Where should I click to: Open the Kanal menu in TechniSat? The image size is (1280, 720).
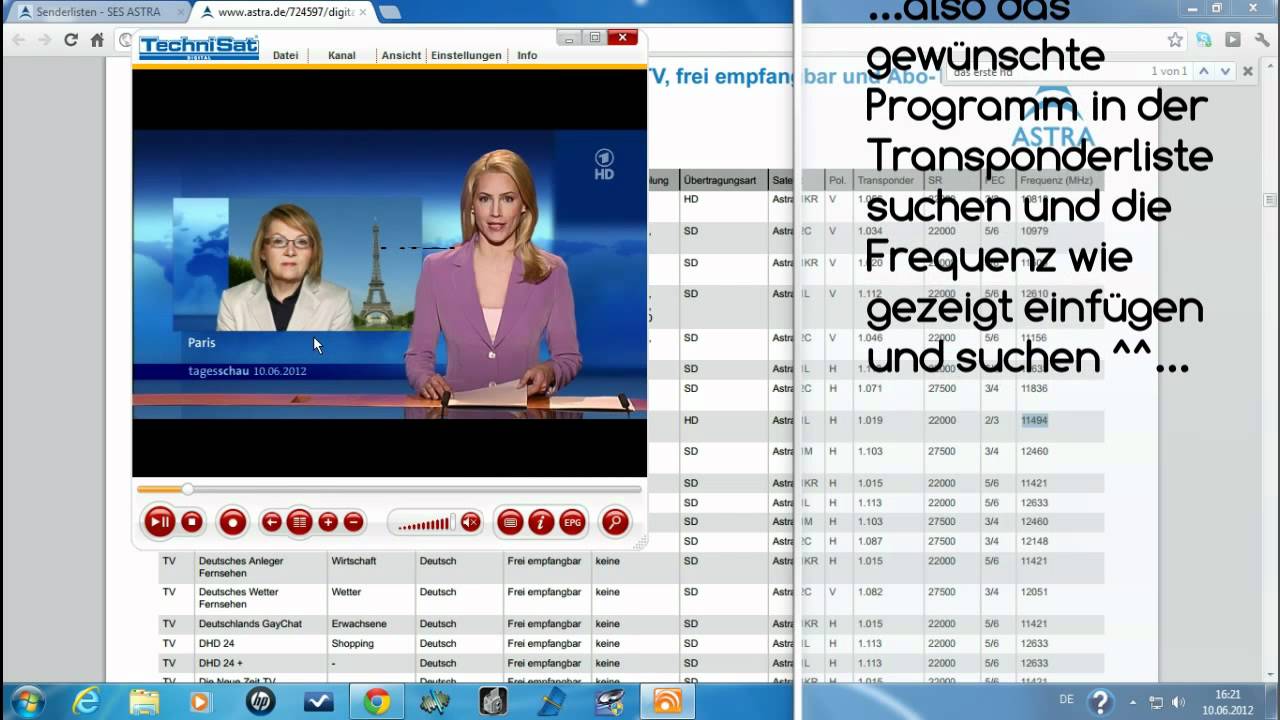pos(342,55)
